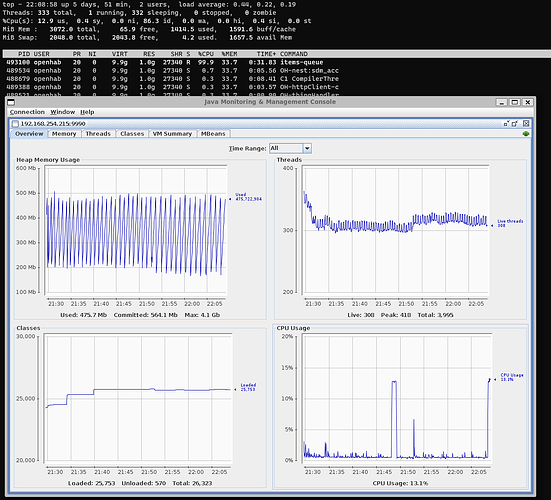This screenshot has height=500, width=551.
Task: Click the 'Total: 3,995' threads text
Action: coord(435,315)
